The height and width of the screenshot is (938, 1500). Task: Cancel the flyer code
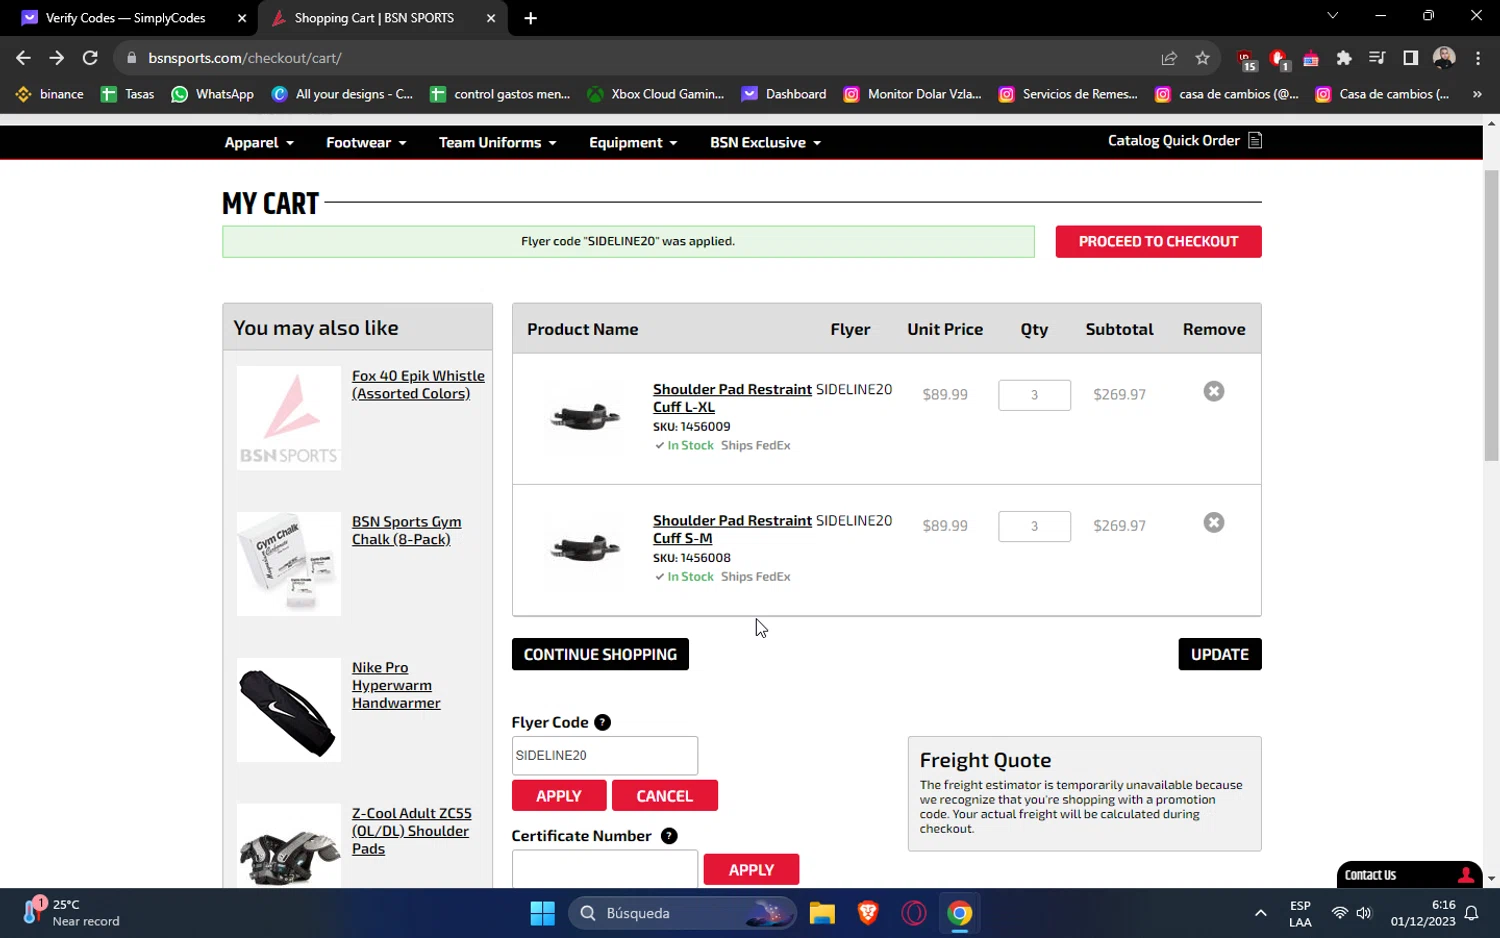tap(664, 796)
